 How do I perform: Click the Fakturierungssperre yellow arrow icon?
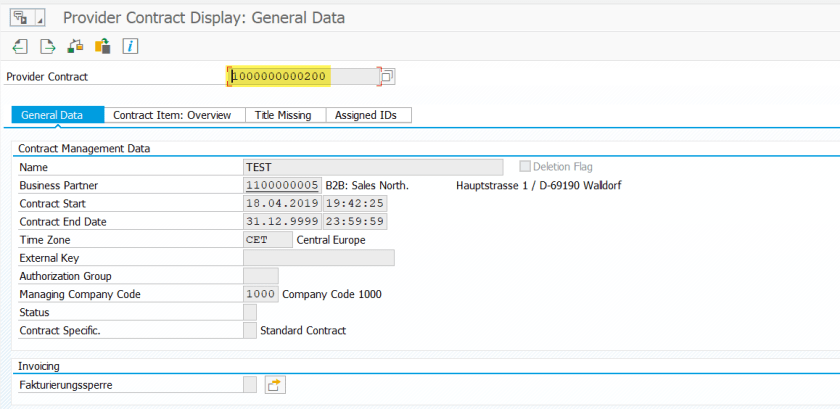(x=275, y=385)
